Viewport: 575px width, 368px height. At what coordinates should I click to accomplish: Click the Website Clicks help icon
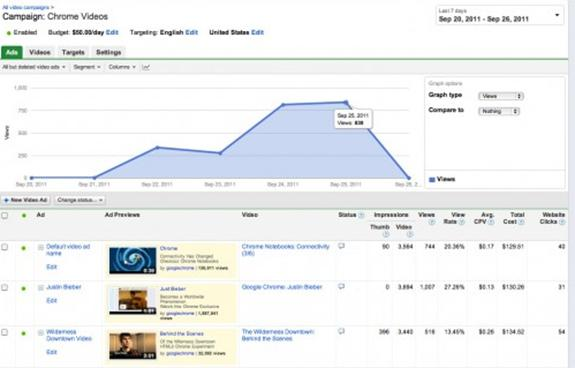(x=562, y=222)
